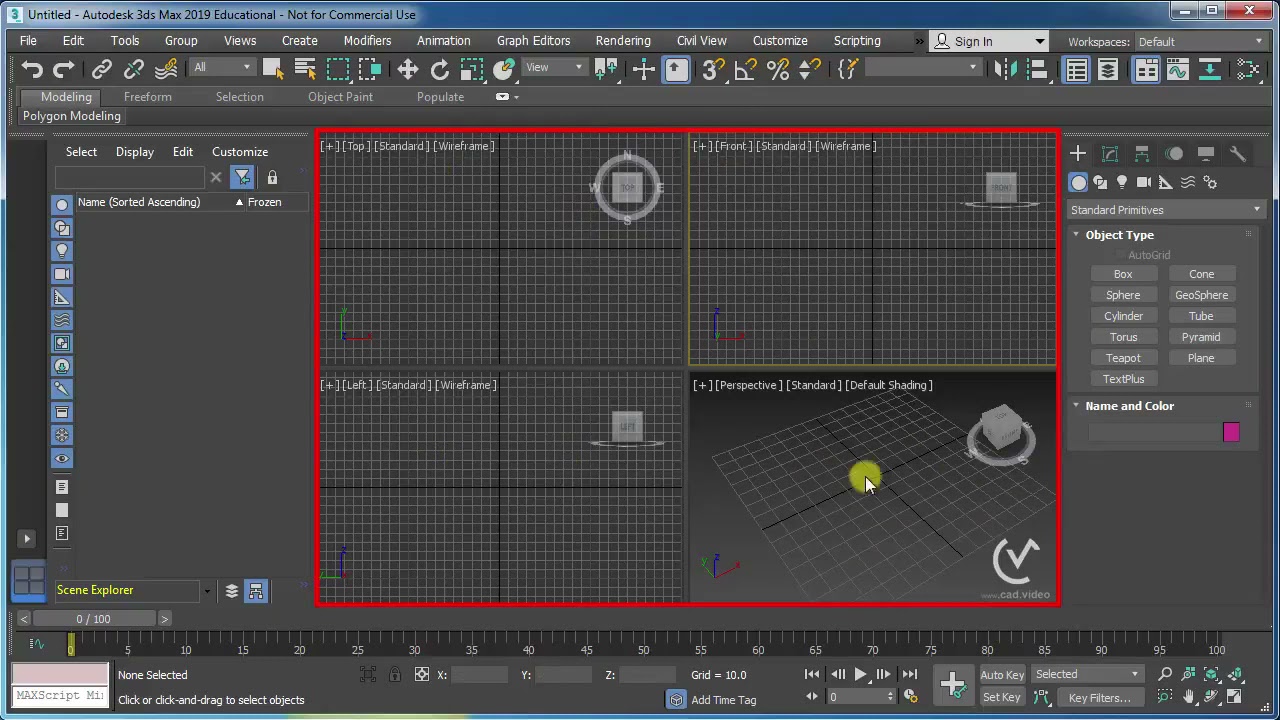Toggle the Scene Explorer lock icon
1280x720 pixels.
(272, 178)
